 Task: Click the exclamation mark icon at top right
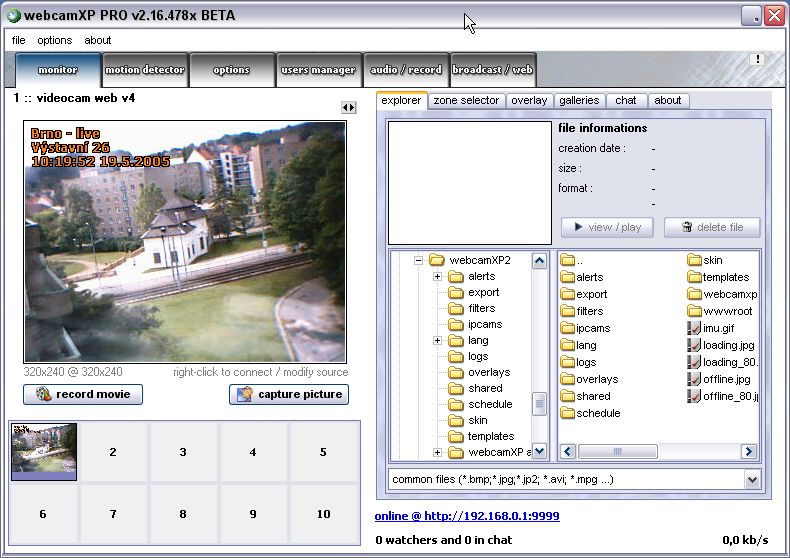point(757,59)
